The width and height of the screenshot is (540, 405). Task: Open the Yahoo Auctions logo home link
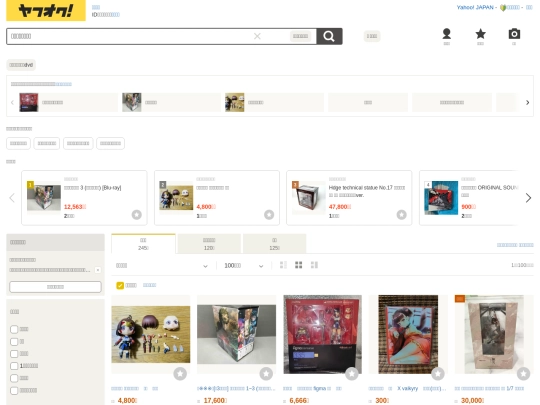(x=46, y=10)
